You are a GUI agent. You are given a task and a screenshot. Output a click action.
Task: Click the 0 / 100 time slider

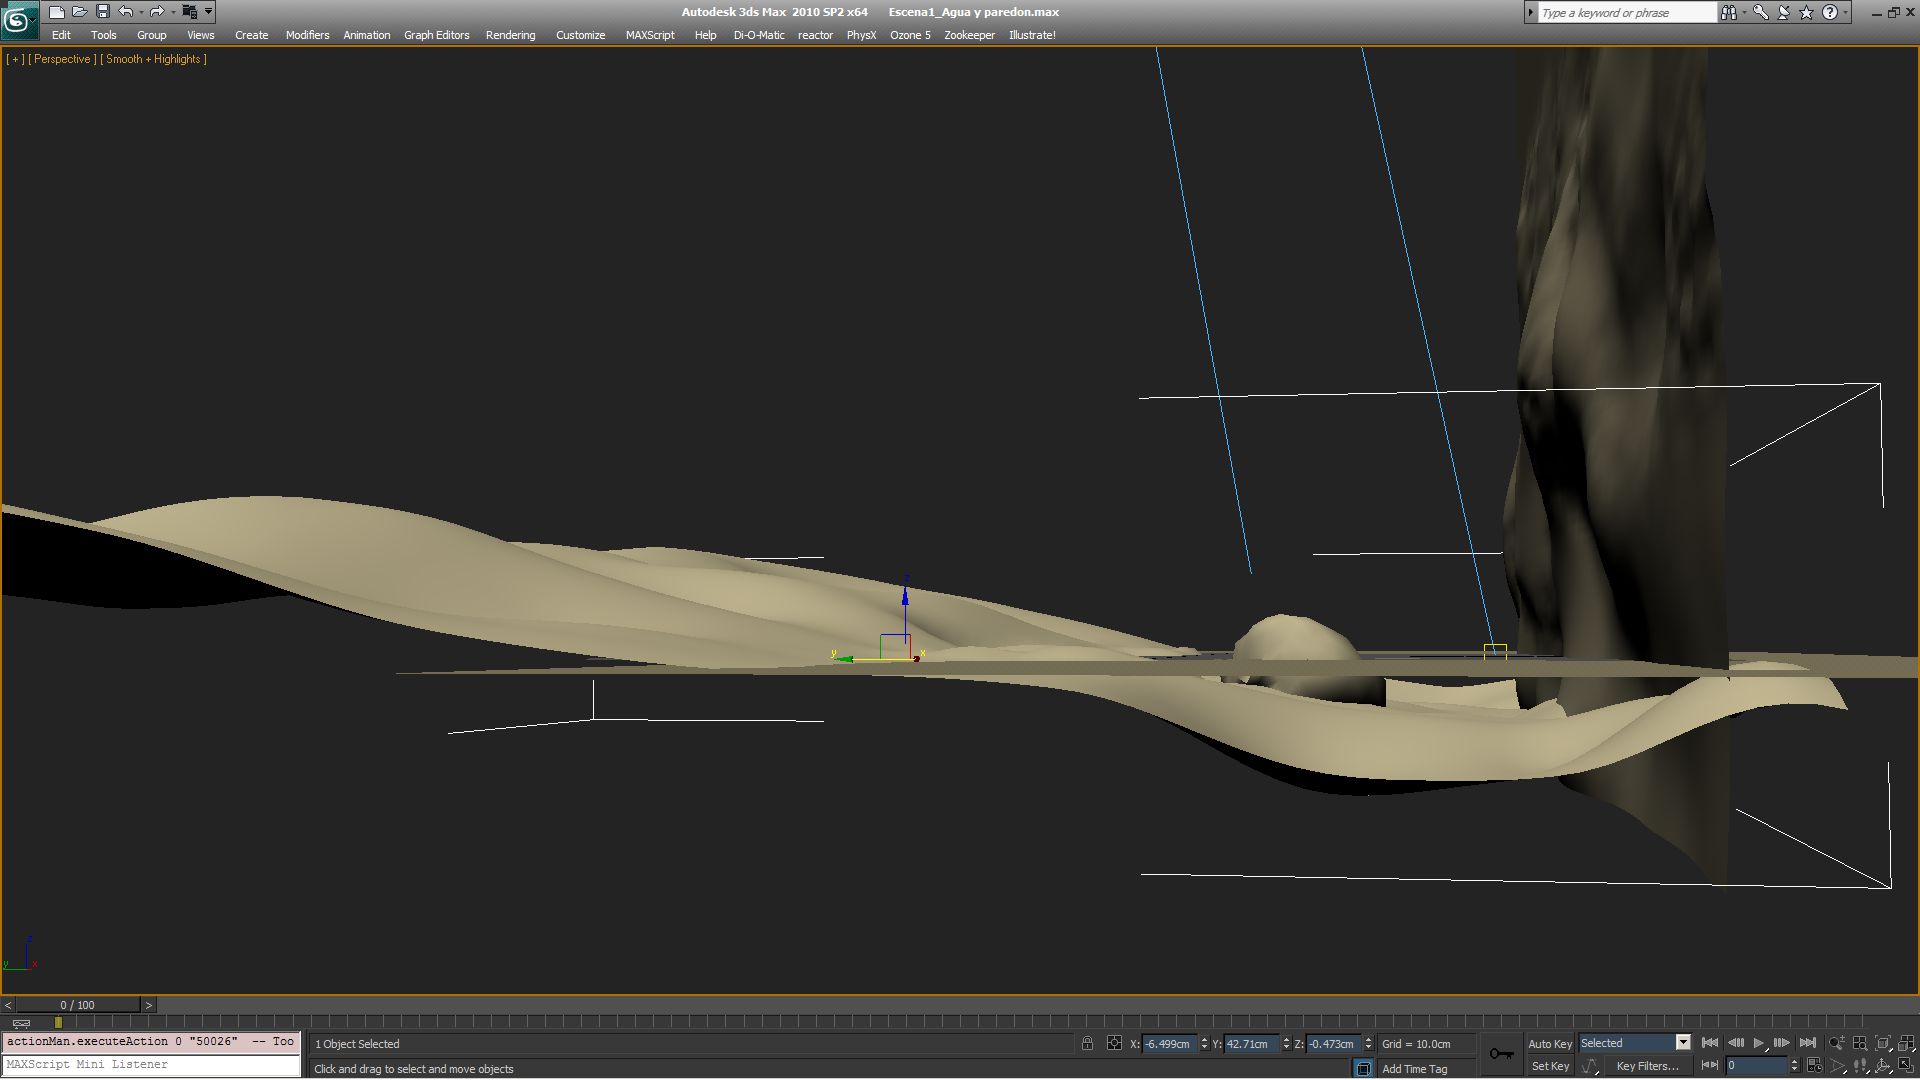[x=77, y=1005]
